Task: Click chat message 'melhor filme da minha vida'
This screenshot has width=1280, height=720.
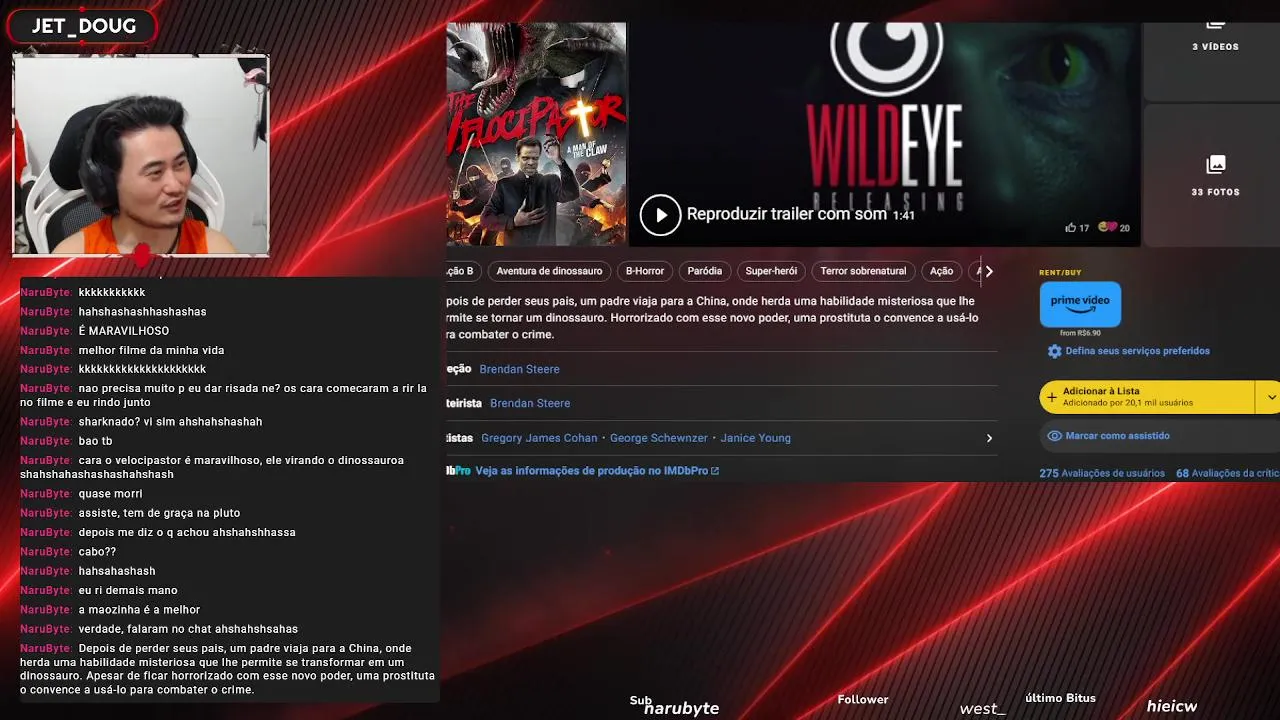Action: click(151, 350)
